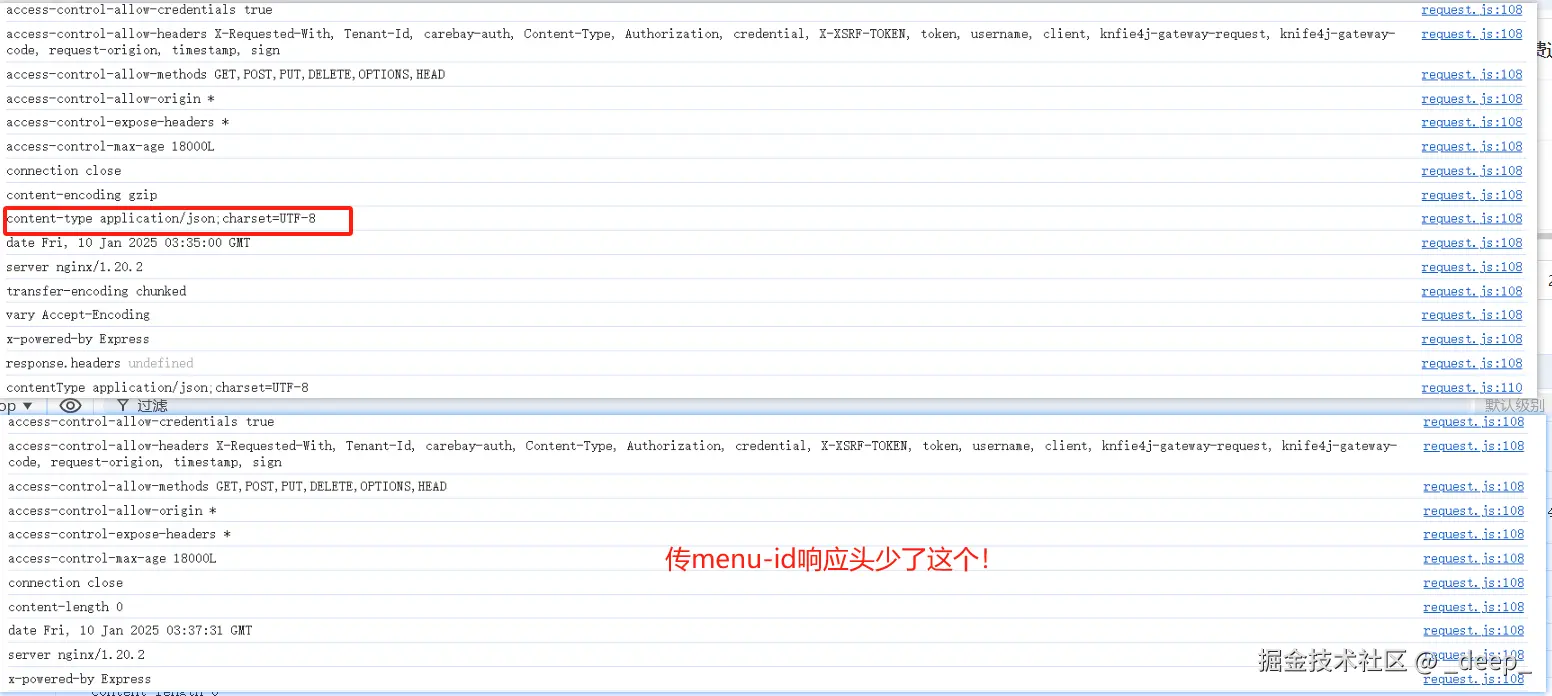Open request.js:108 beside x-powered-by Express

pos(1472,338)
